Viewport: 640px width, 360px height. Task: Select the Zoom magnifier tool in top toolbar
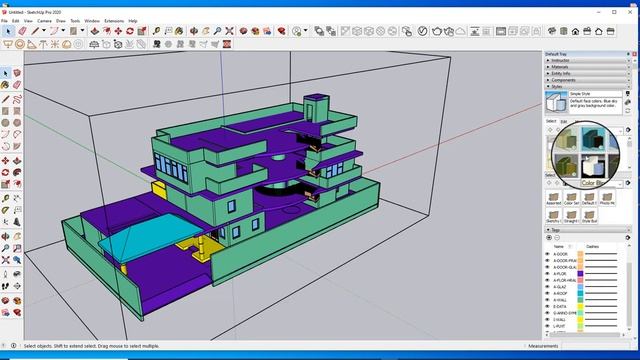click(x=218, y=31)
